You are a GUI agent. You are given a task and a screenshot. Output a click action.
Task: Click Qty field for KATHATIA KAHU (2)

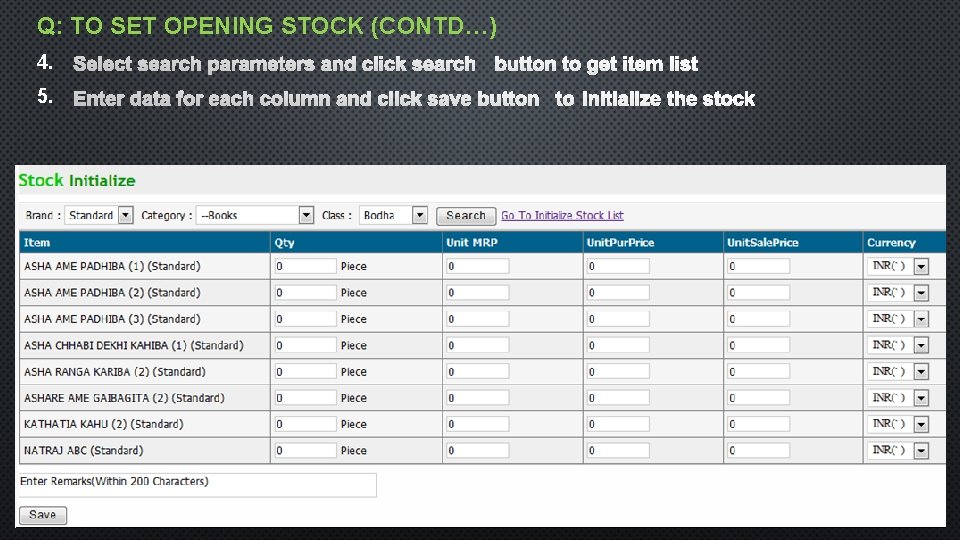pos(306,424)
